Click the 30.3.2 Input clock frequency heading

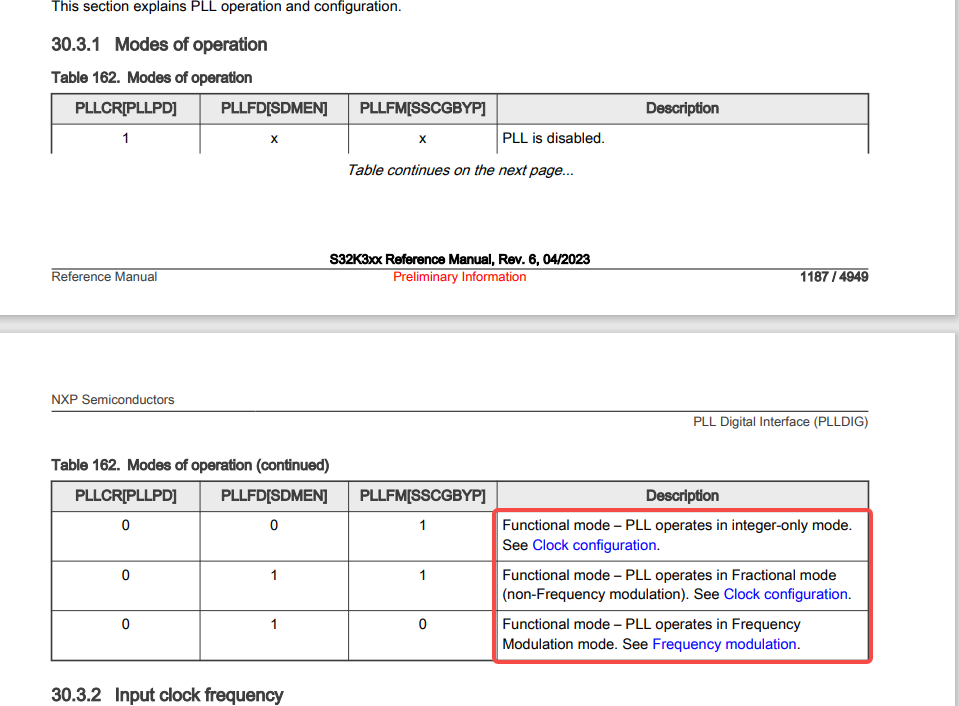[167, 695]
